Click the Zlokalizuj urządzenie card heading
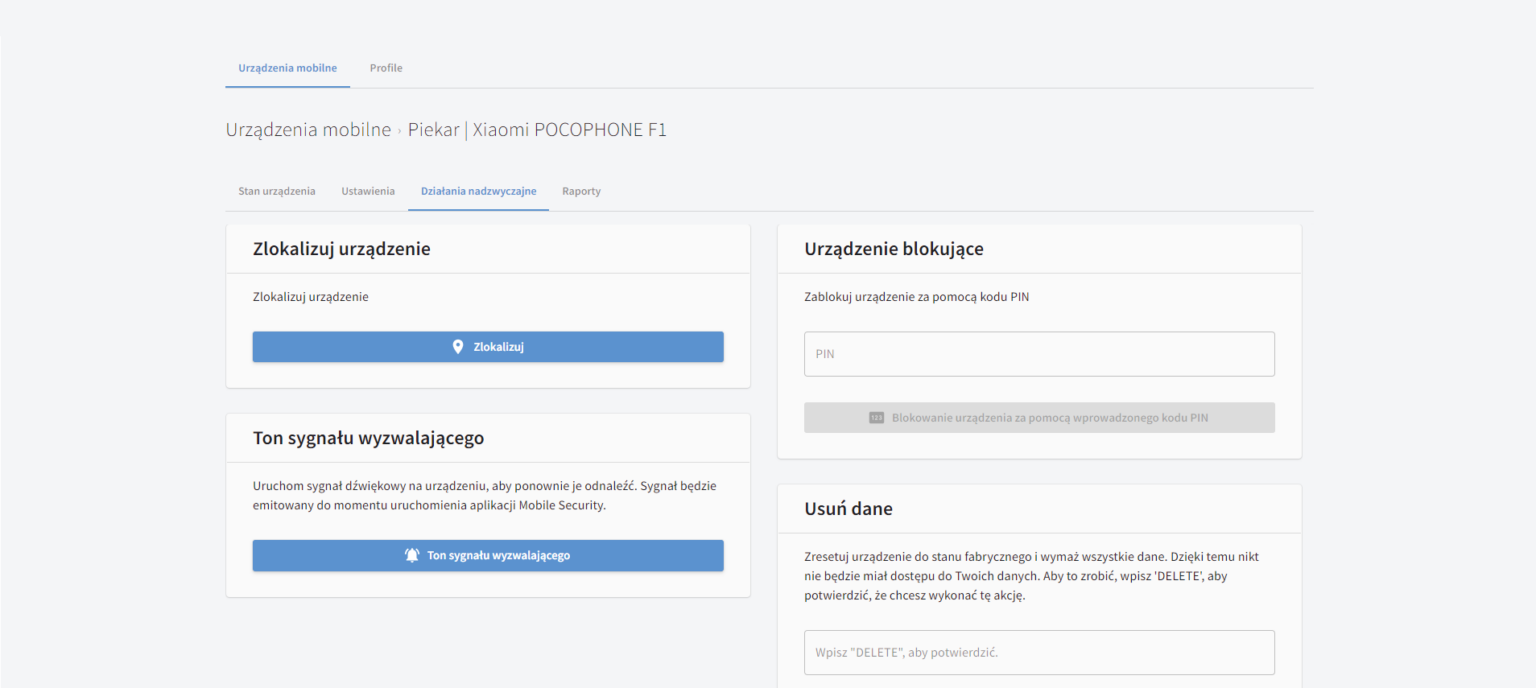Image resolution: width=1536 pixels, height=688 pixels. click(x=341, y=249)
